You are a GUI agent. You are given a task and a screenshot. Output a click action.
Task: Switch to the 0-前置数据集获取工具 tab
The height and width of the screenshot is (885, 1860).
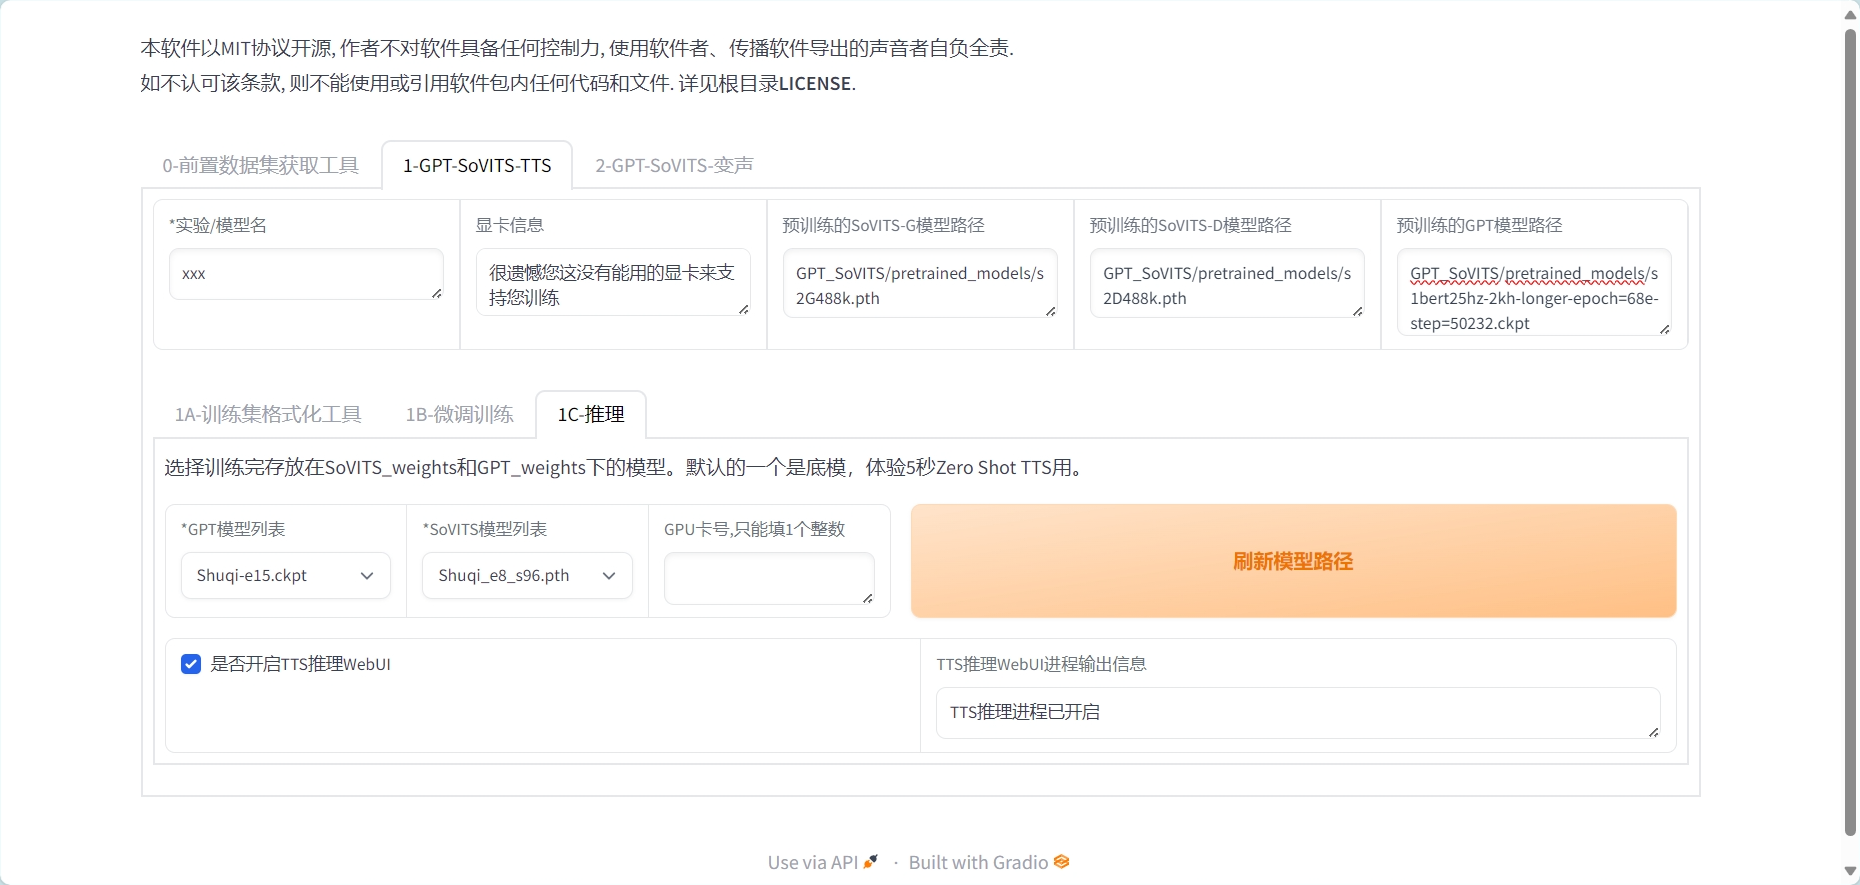(x=260, y=165)
